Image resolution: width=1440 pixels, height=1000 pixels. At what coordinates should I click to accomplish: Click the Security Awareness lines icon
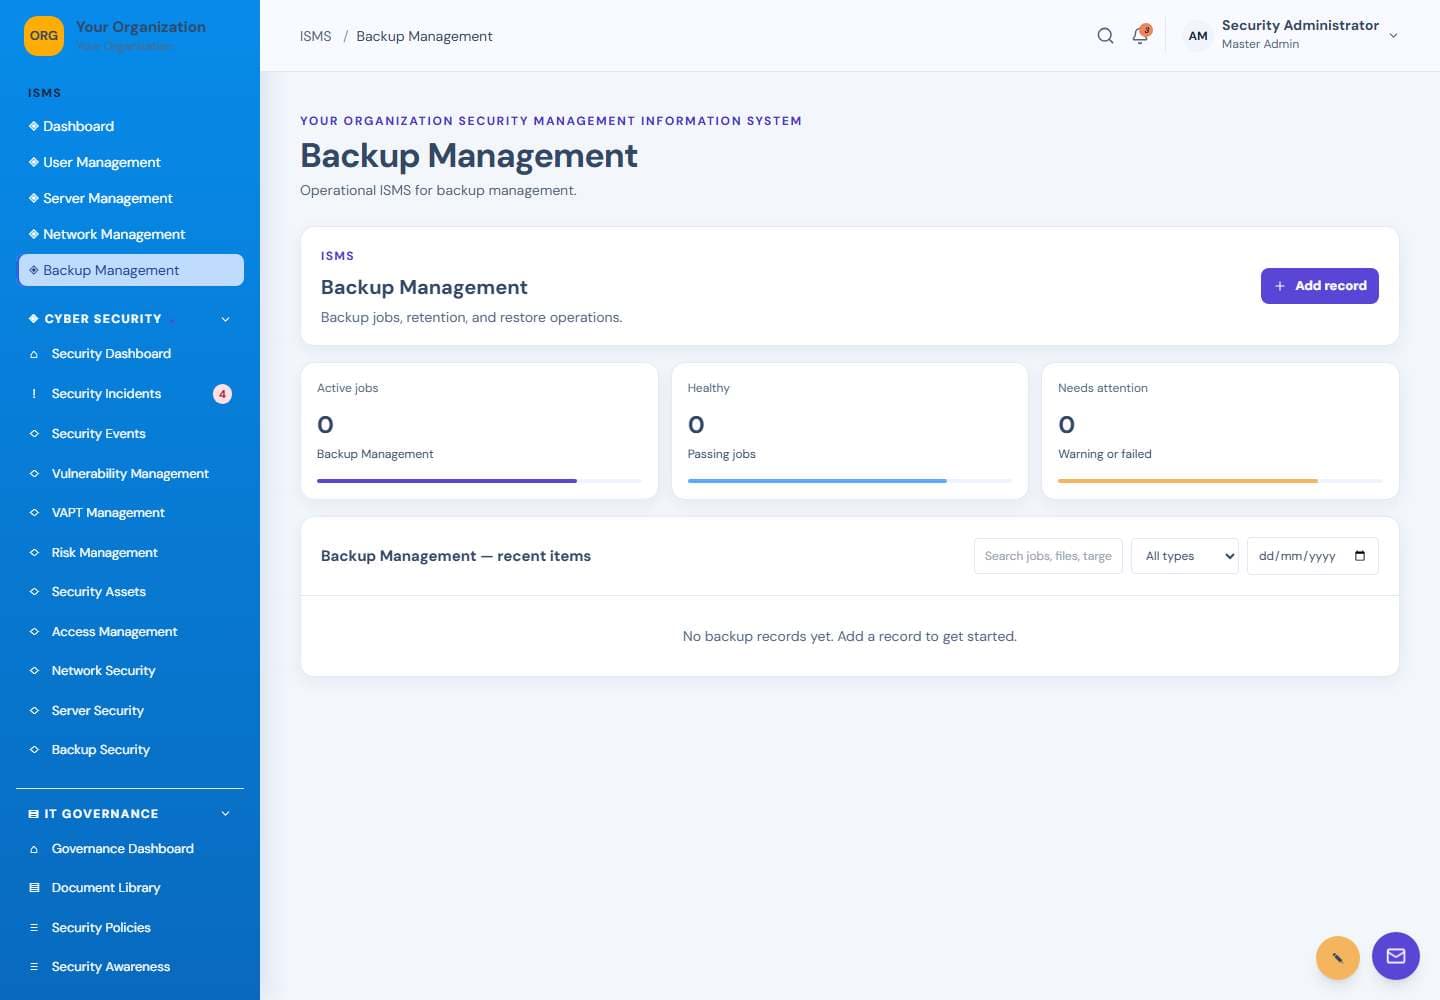[x=34, y=967]
